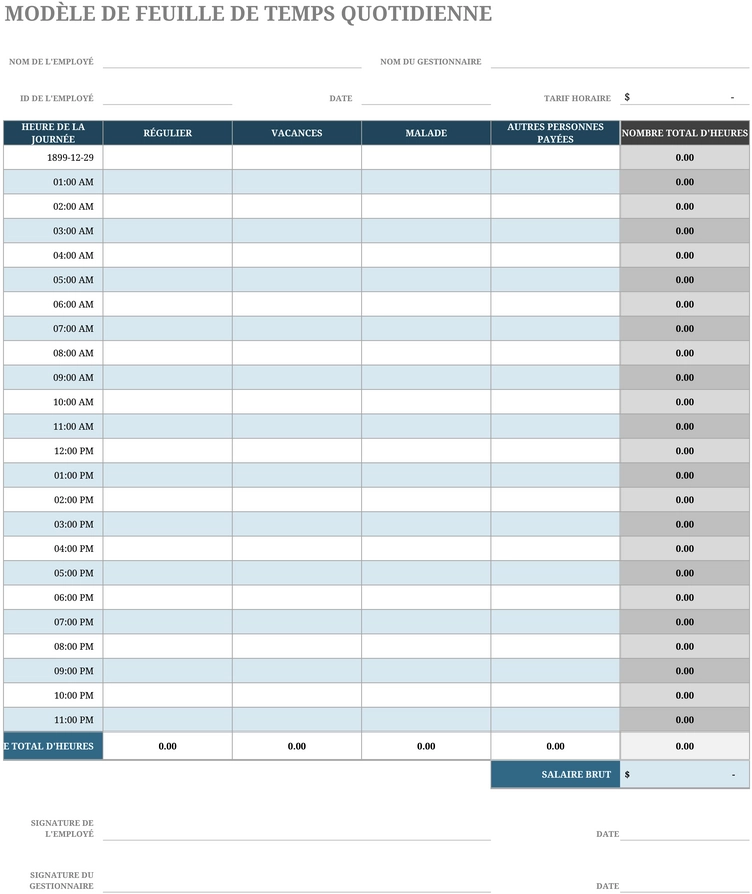
Task: Select the MALADE column header
Action: pyautogui.click(x=426, y=133)
